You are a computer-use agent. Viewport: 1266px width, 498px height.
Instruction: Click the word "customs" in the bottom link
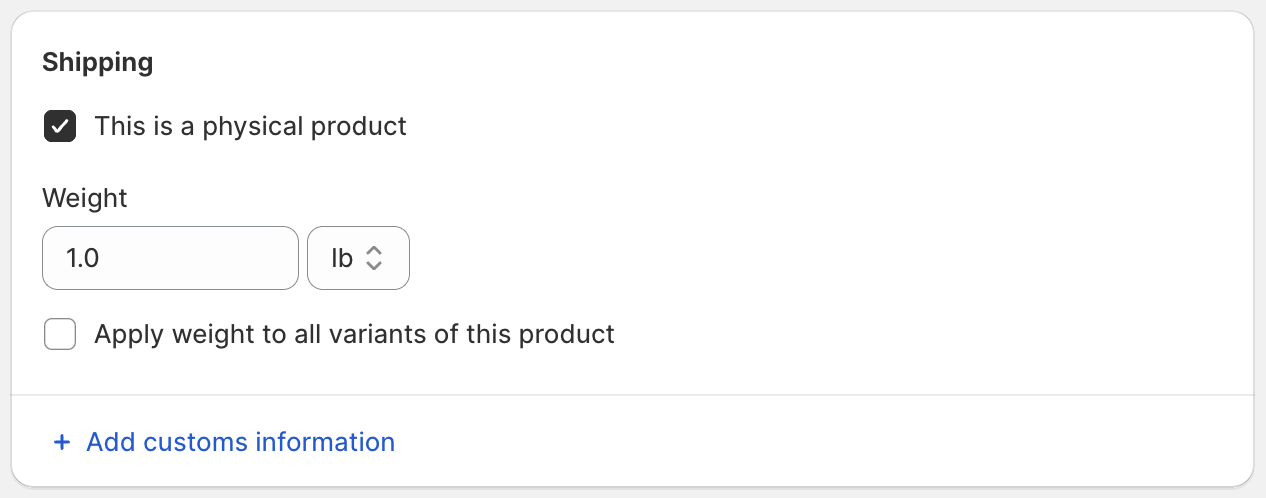[198, 442]
